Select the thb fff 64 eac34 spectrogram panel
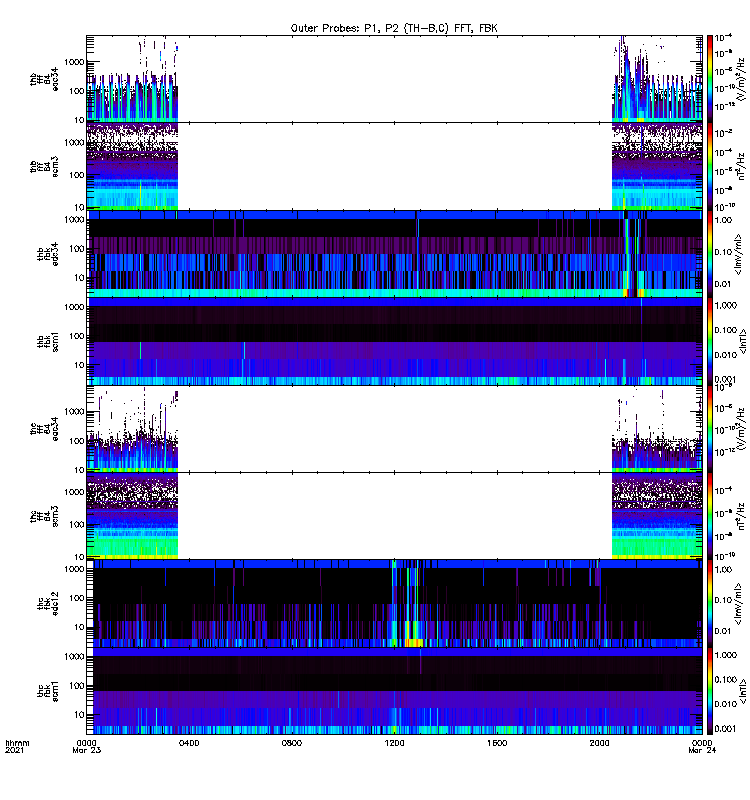 point(394,79)
